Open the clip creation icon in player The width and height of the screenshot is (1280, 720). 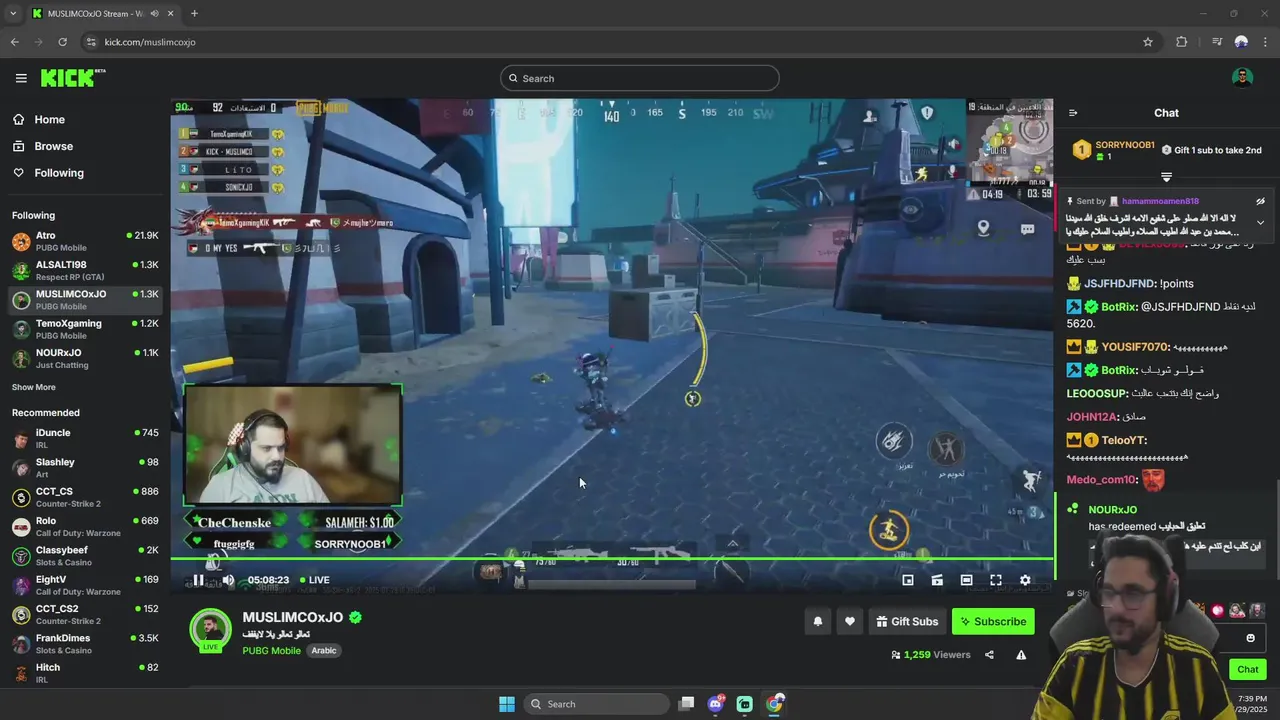937,580
